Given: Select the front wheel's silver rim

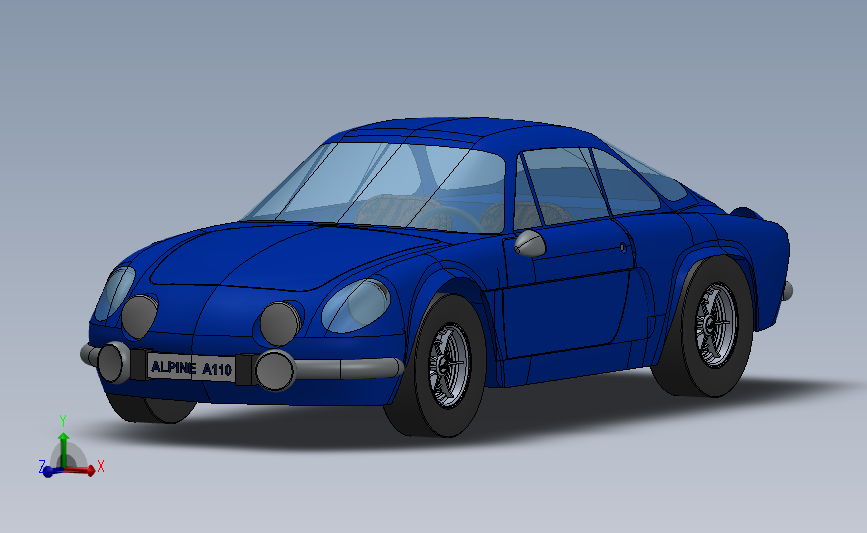Looking at the screenshot, I should 450,365.
